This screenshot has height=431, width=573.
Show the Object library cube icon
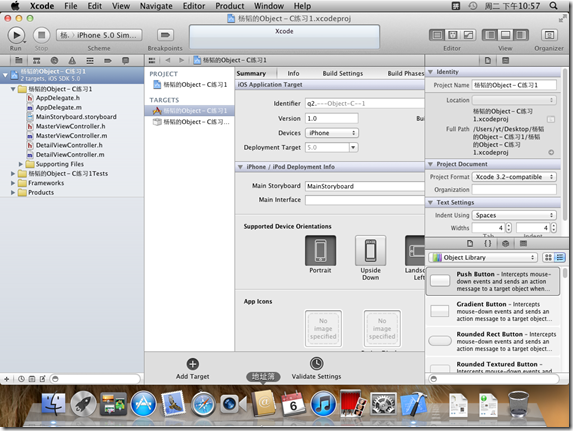point(505,243)
